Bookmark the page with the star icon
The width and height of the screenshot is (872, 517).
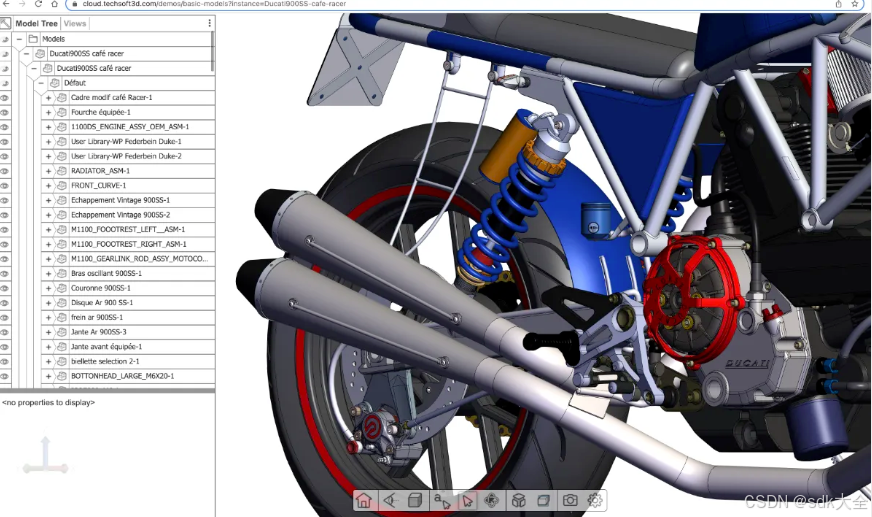(855, 3)
